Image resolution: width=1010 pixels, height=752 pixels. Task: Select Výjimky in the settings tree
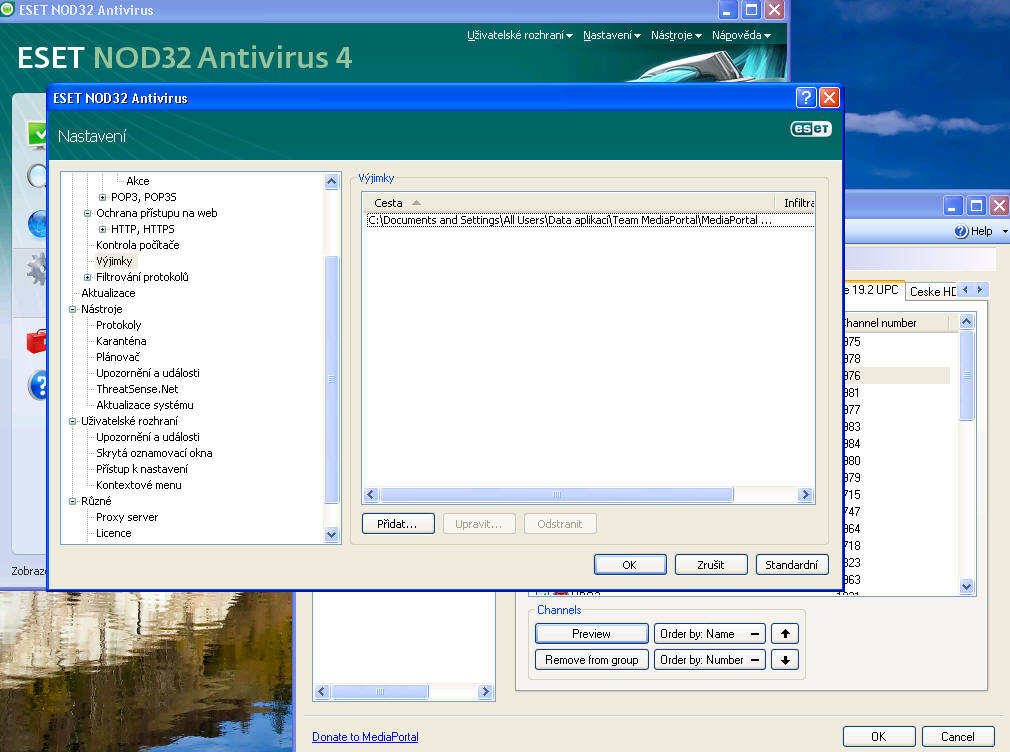114,261
